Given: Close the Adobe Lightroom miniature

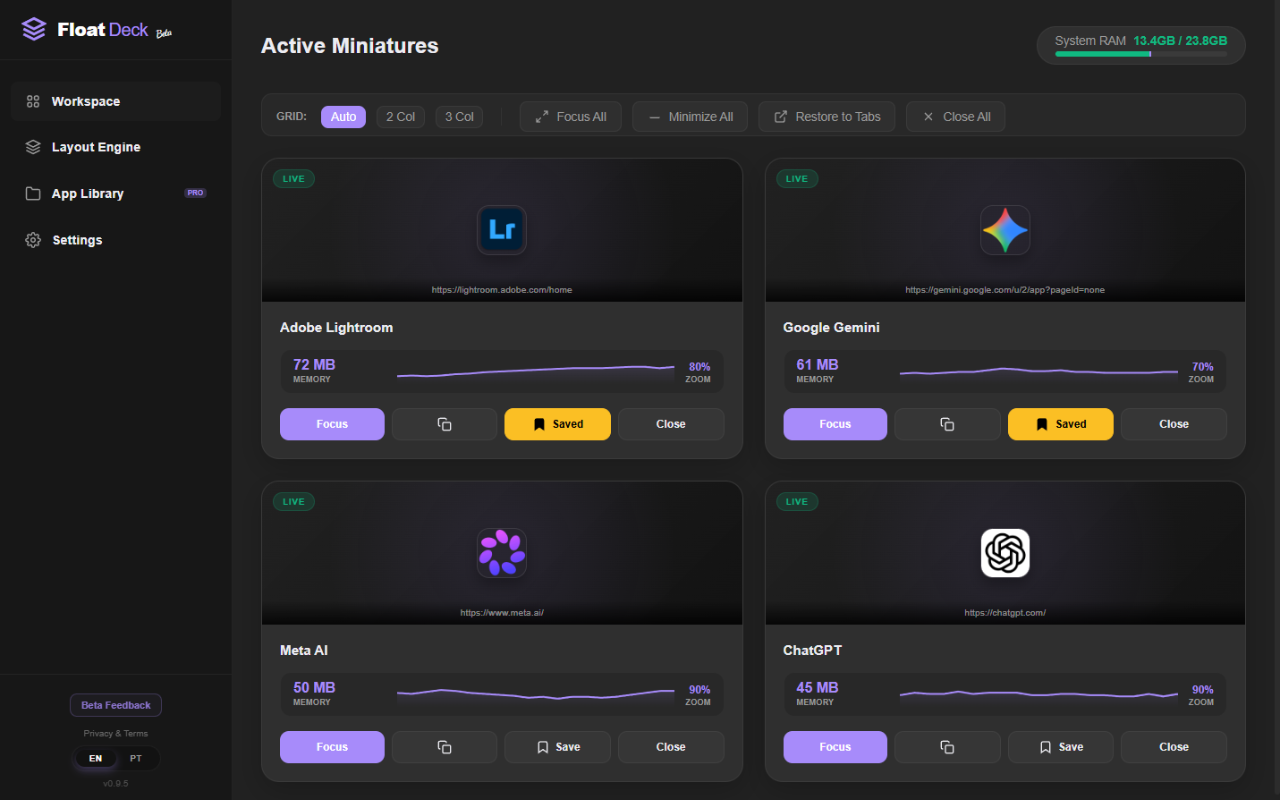Looking at the screenshot, I should pyautogui.click(x=671, y=424).
